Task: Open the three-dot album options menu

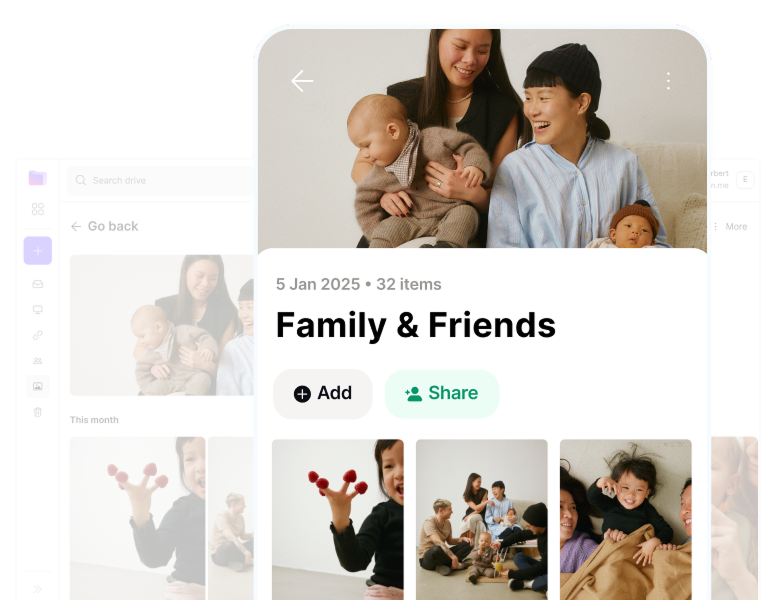Action: pyautogui.click(x=668, y=81)
